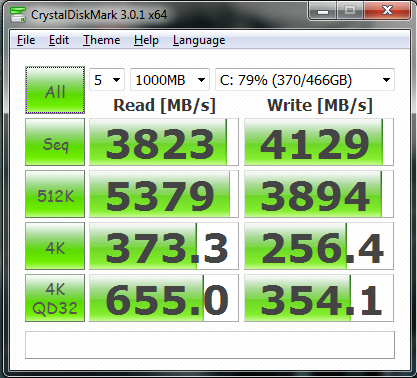Expand the C: drive selection dropdown
This screenshot has height=378, width=417.
[305, 80]
